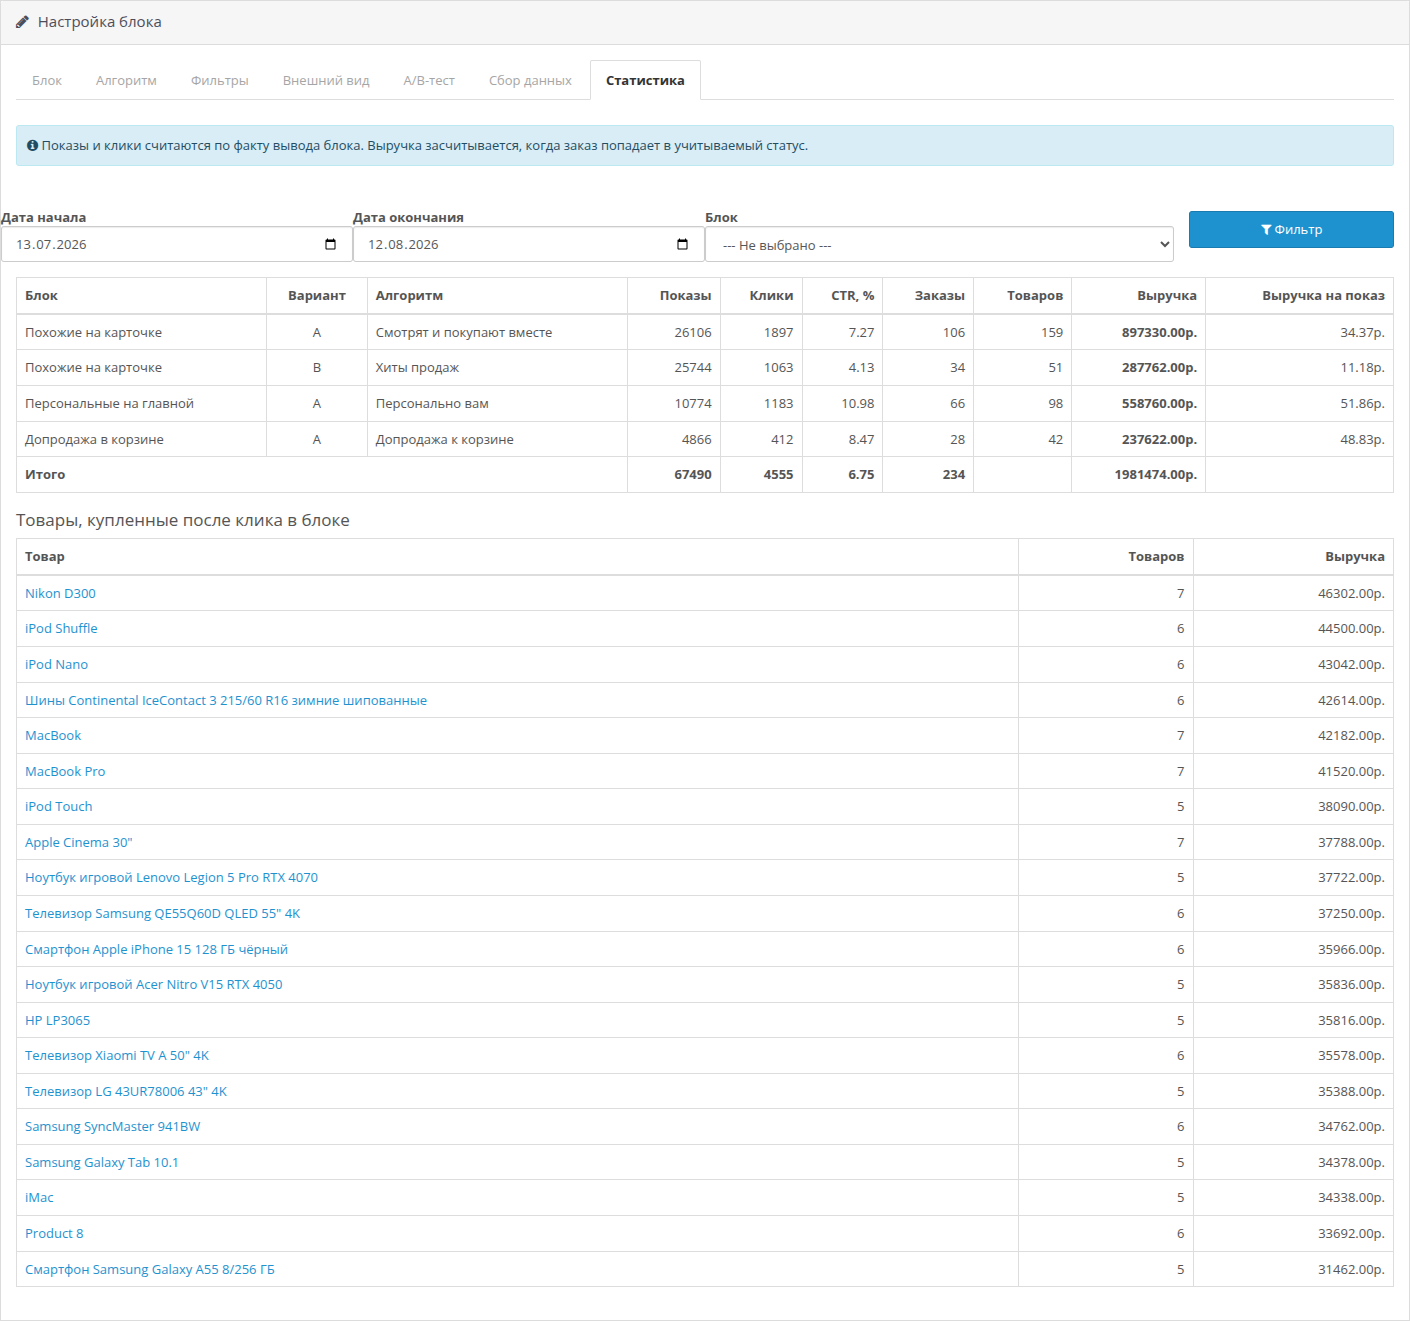Open the iPod Touch product link
1410x1322 pixels.
click(59, 806)
